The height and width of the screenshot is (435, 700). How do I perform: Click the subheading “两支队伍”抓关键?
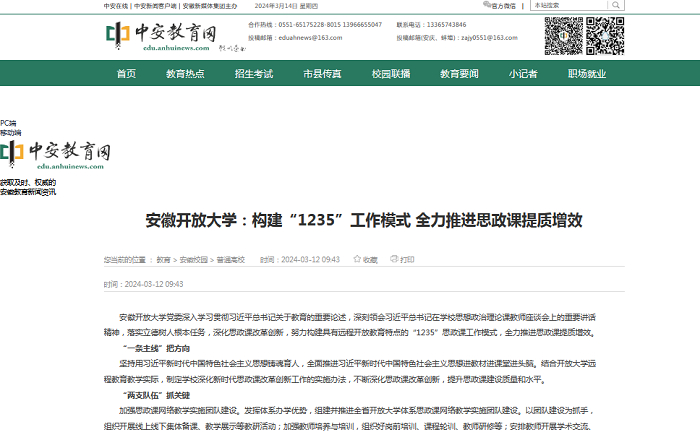156,395
